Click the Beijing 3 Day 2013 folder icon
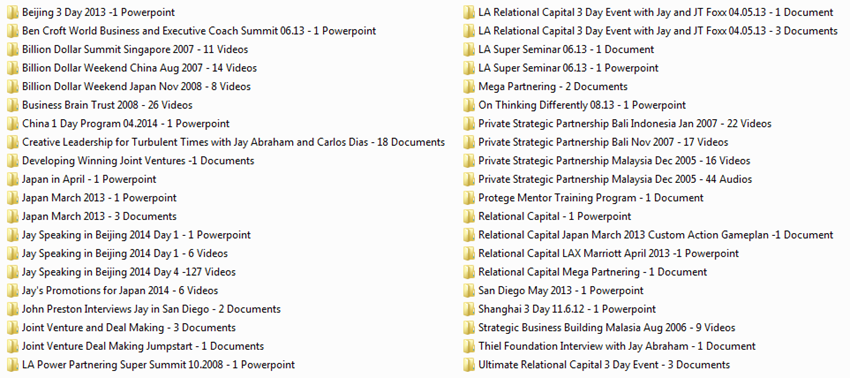This screenshot has width=850, height=378. tap(13, 12)
